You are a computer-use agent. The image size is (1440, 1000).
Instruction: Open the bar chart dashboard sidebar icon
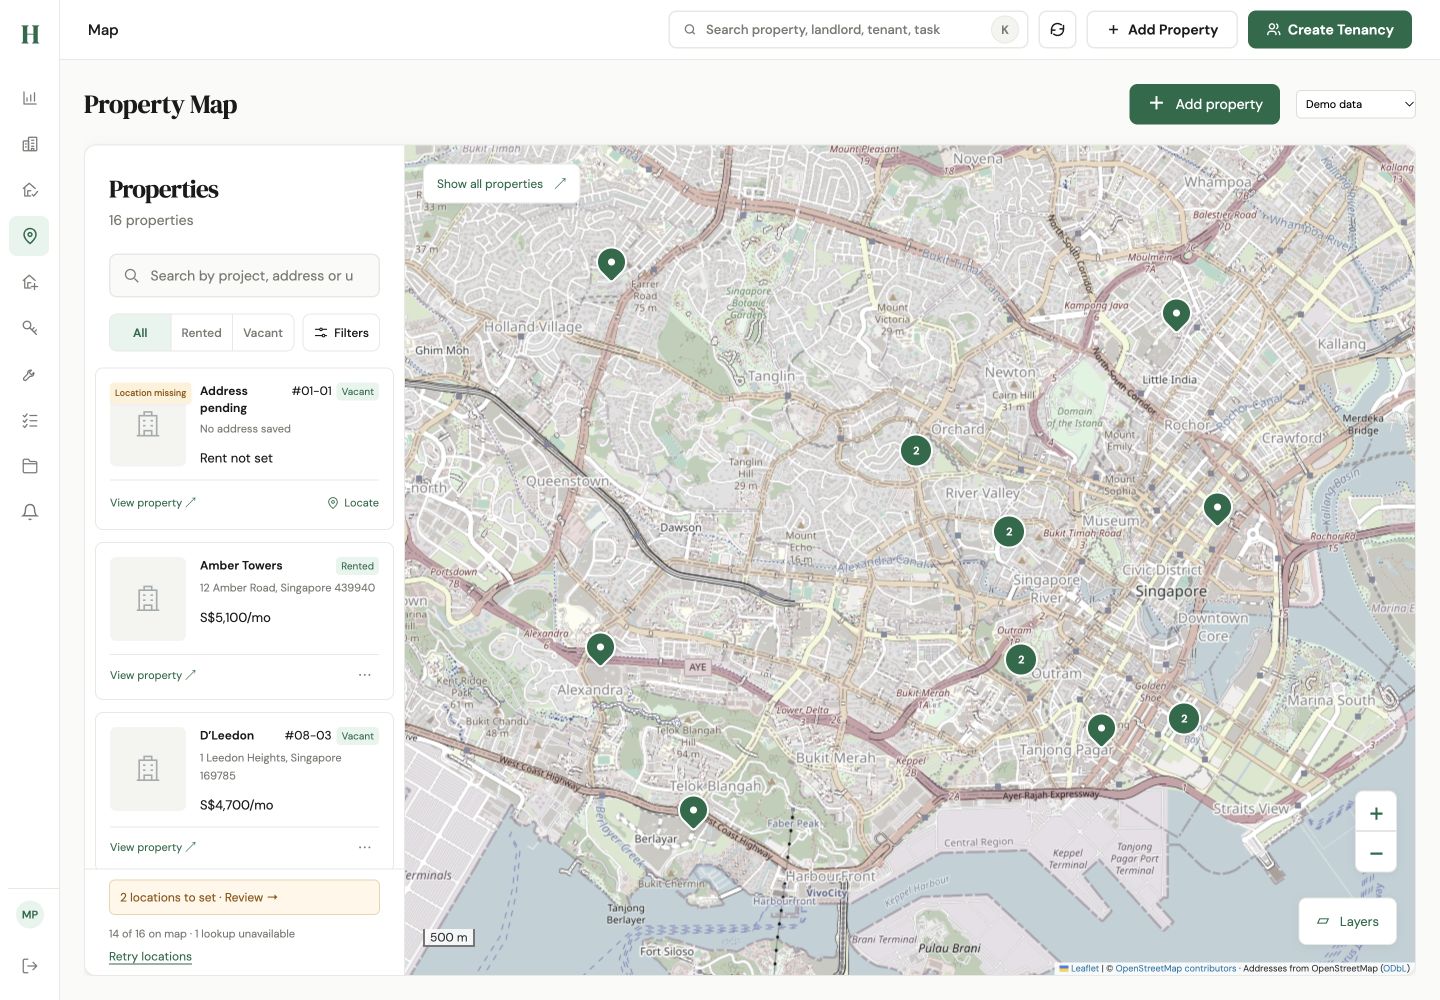[x=30, y=98]
